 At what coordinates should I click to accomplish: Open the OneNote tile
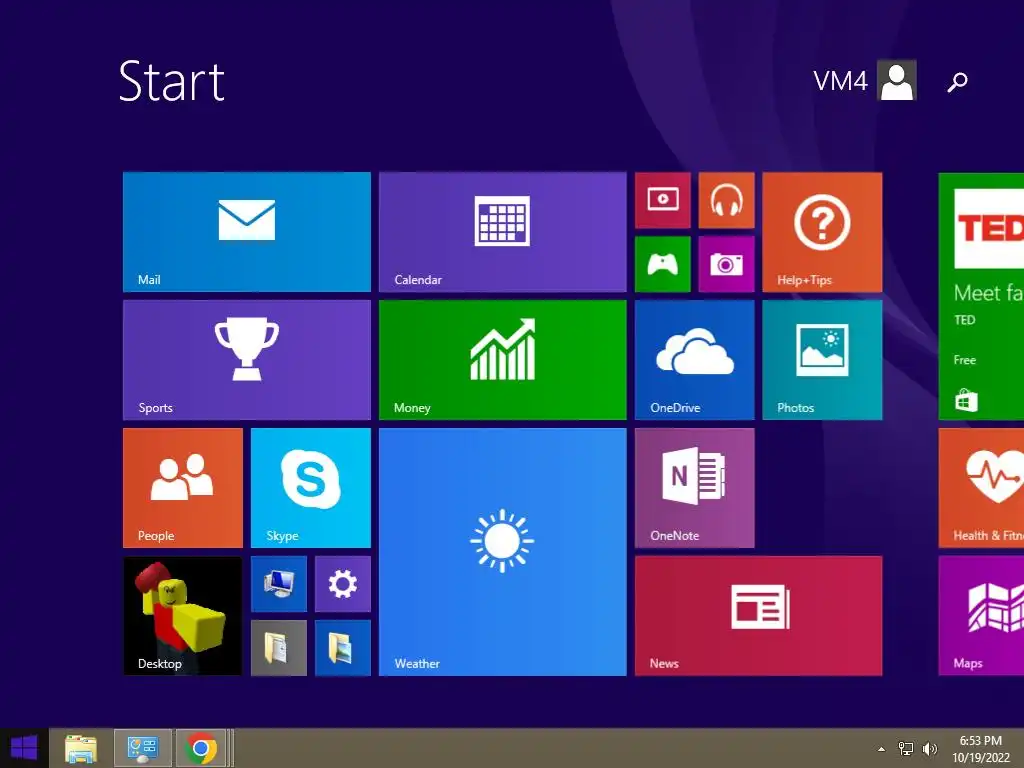click(695, 488)
